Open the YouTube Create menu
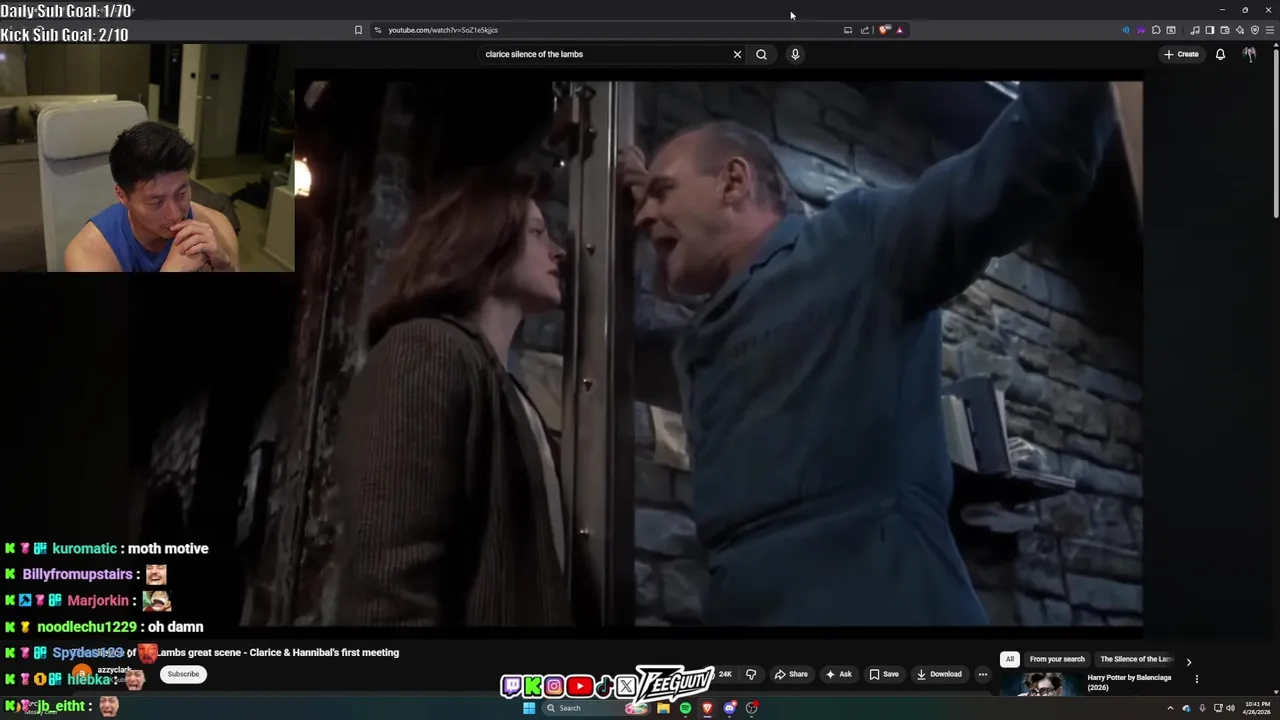The image size is (1280, 720). click(x=1181, y=54)
